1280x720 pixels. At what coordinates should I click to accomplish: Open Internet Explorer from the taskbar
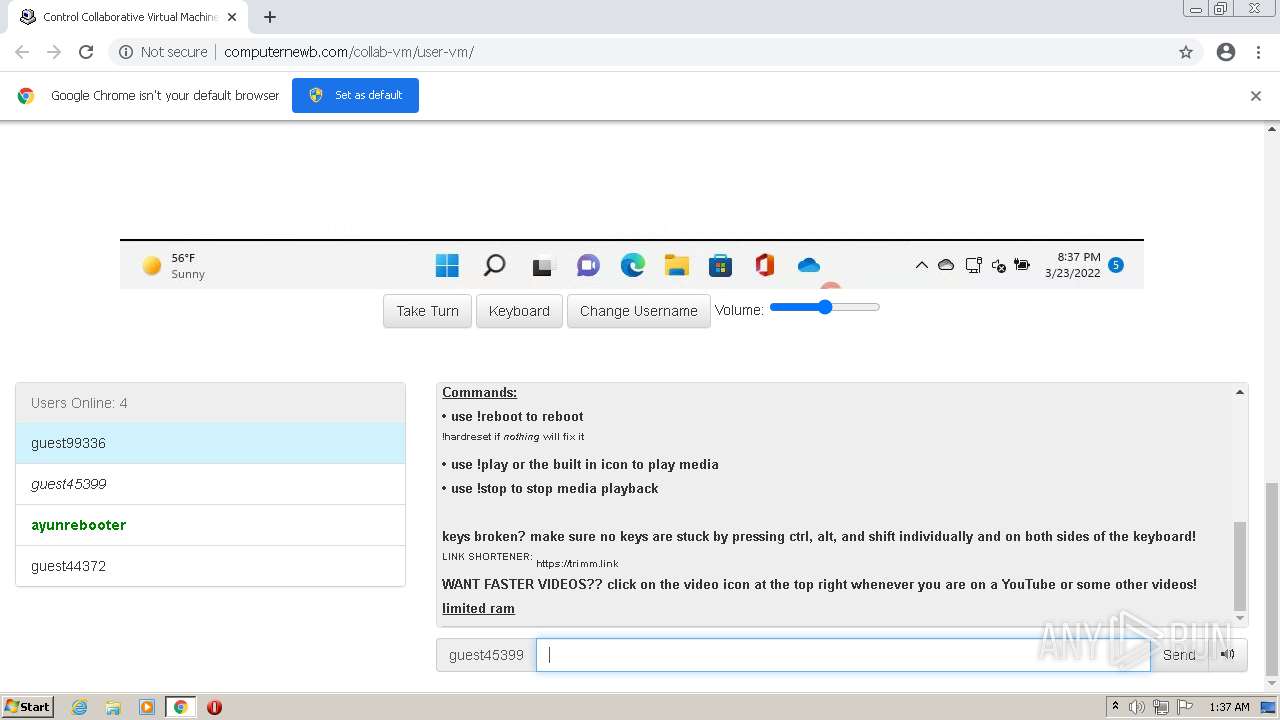(80, 707)
